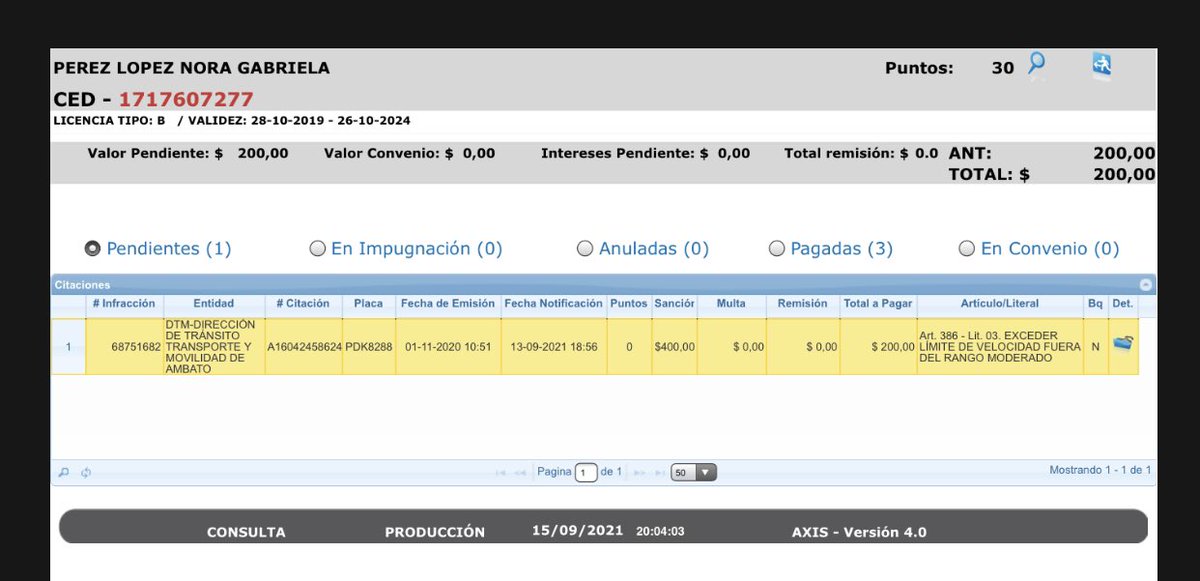Select the En Impugnación (0) radio button
This screenshot has width=1200, height=581.
coord(318,248)
